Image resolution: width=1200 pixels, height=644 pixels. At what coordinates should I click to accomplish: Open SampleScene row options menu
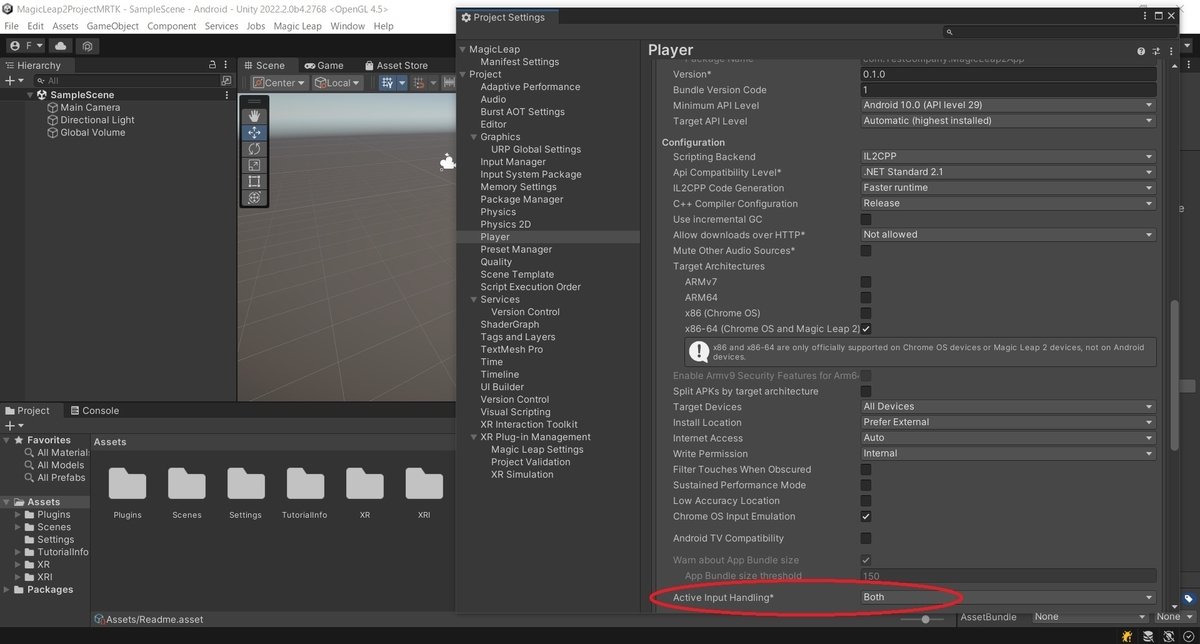pyautogui.click(x=228, y=95)
